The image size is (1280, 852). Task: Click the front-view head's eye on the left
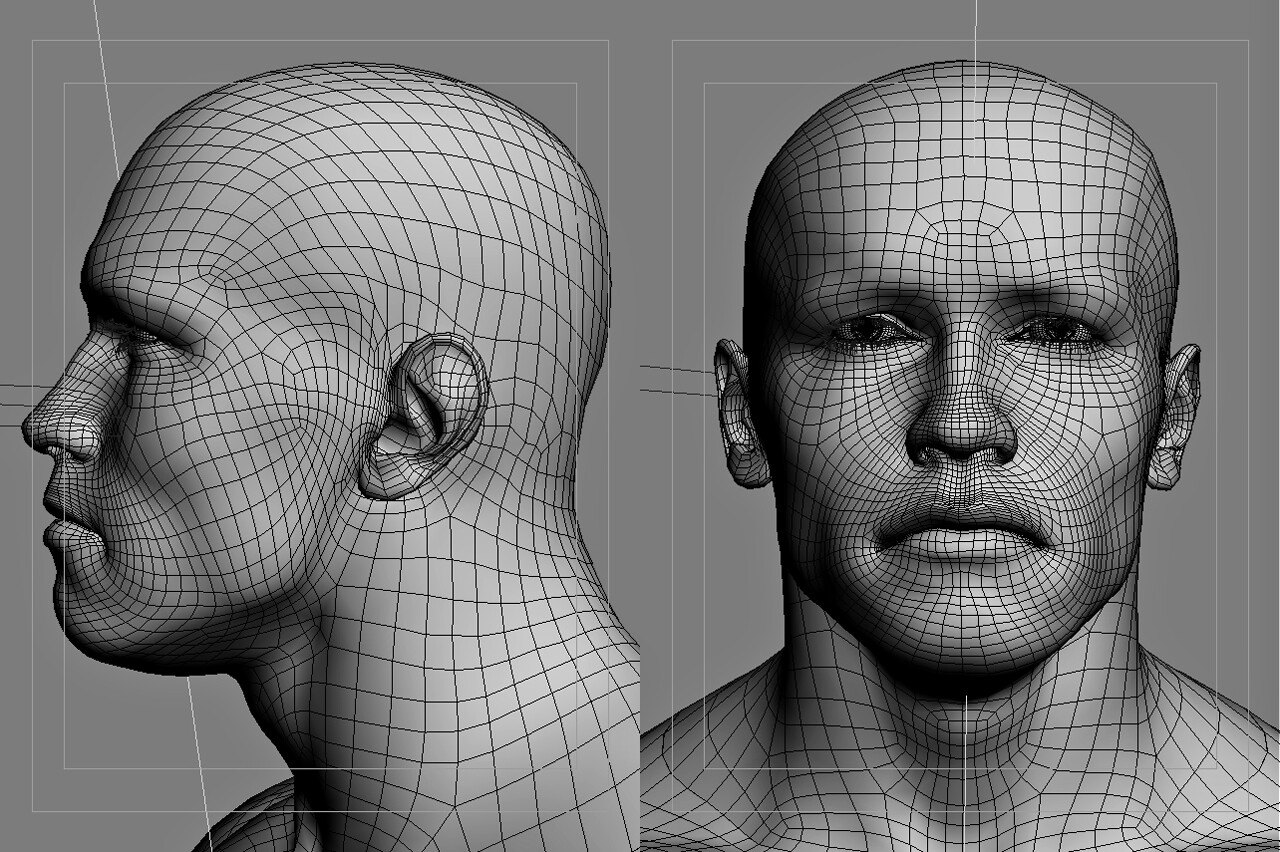866,332
